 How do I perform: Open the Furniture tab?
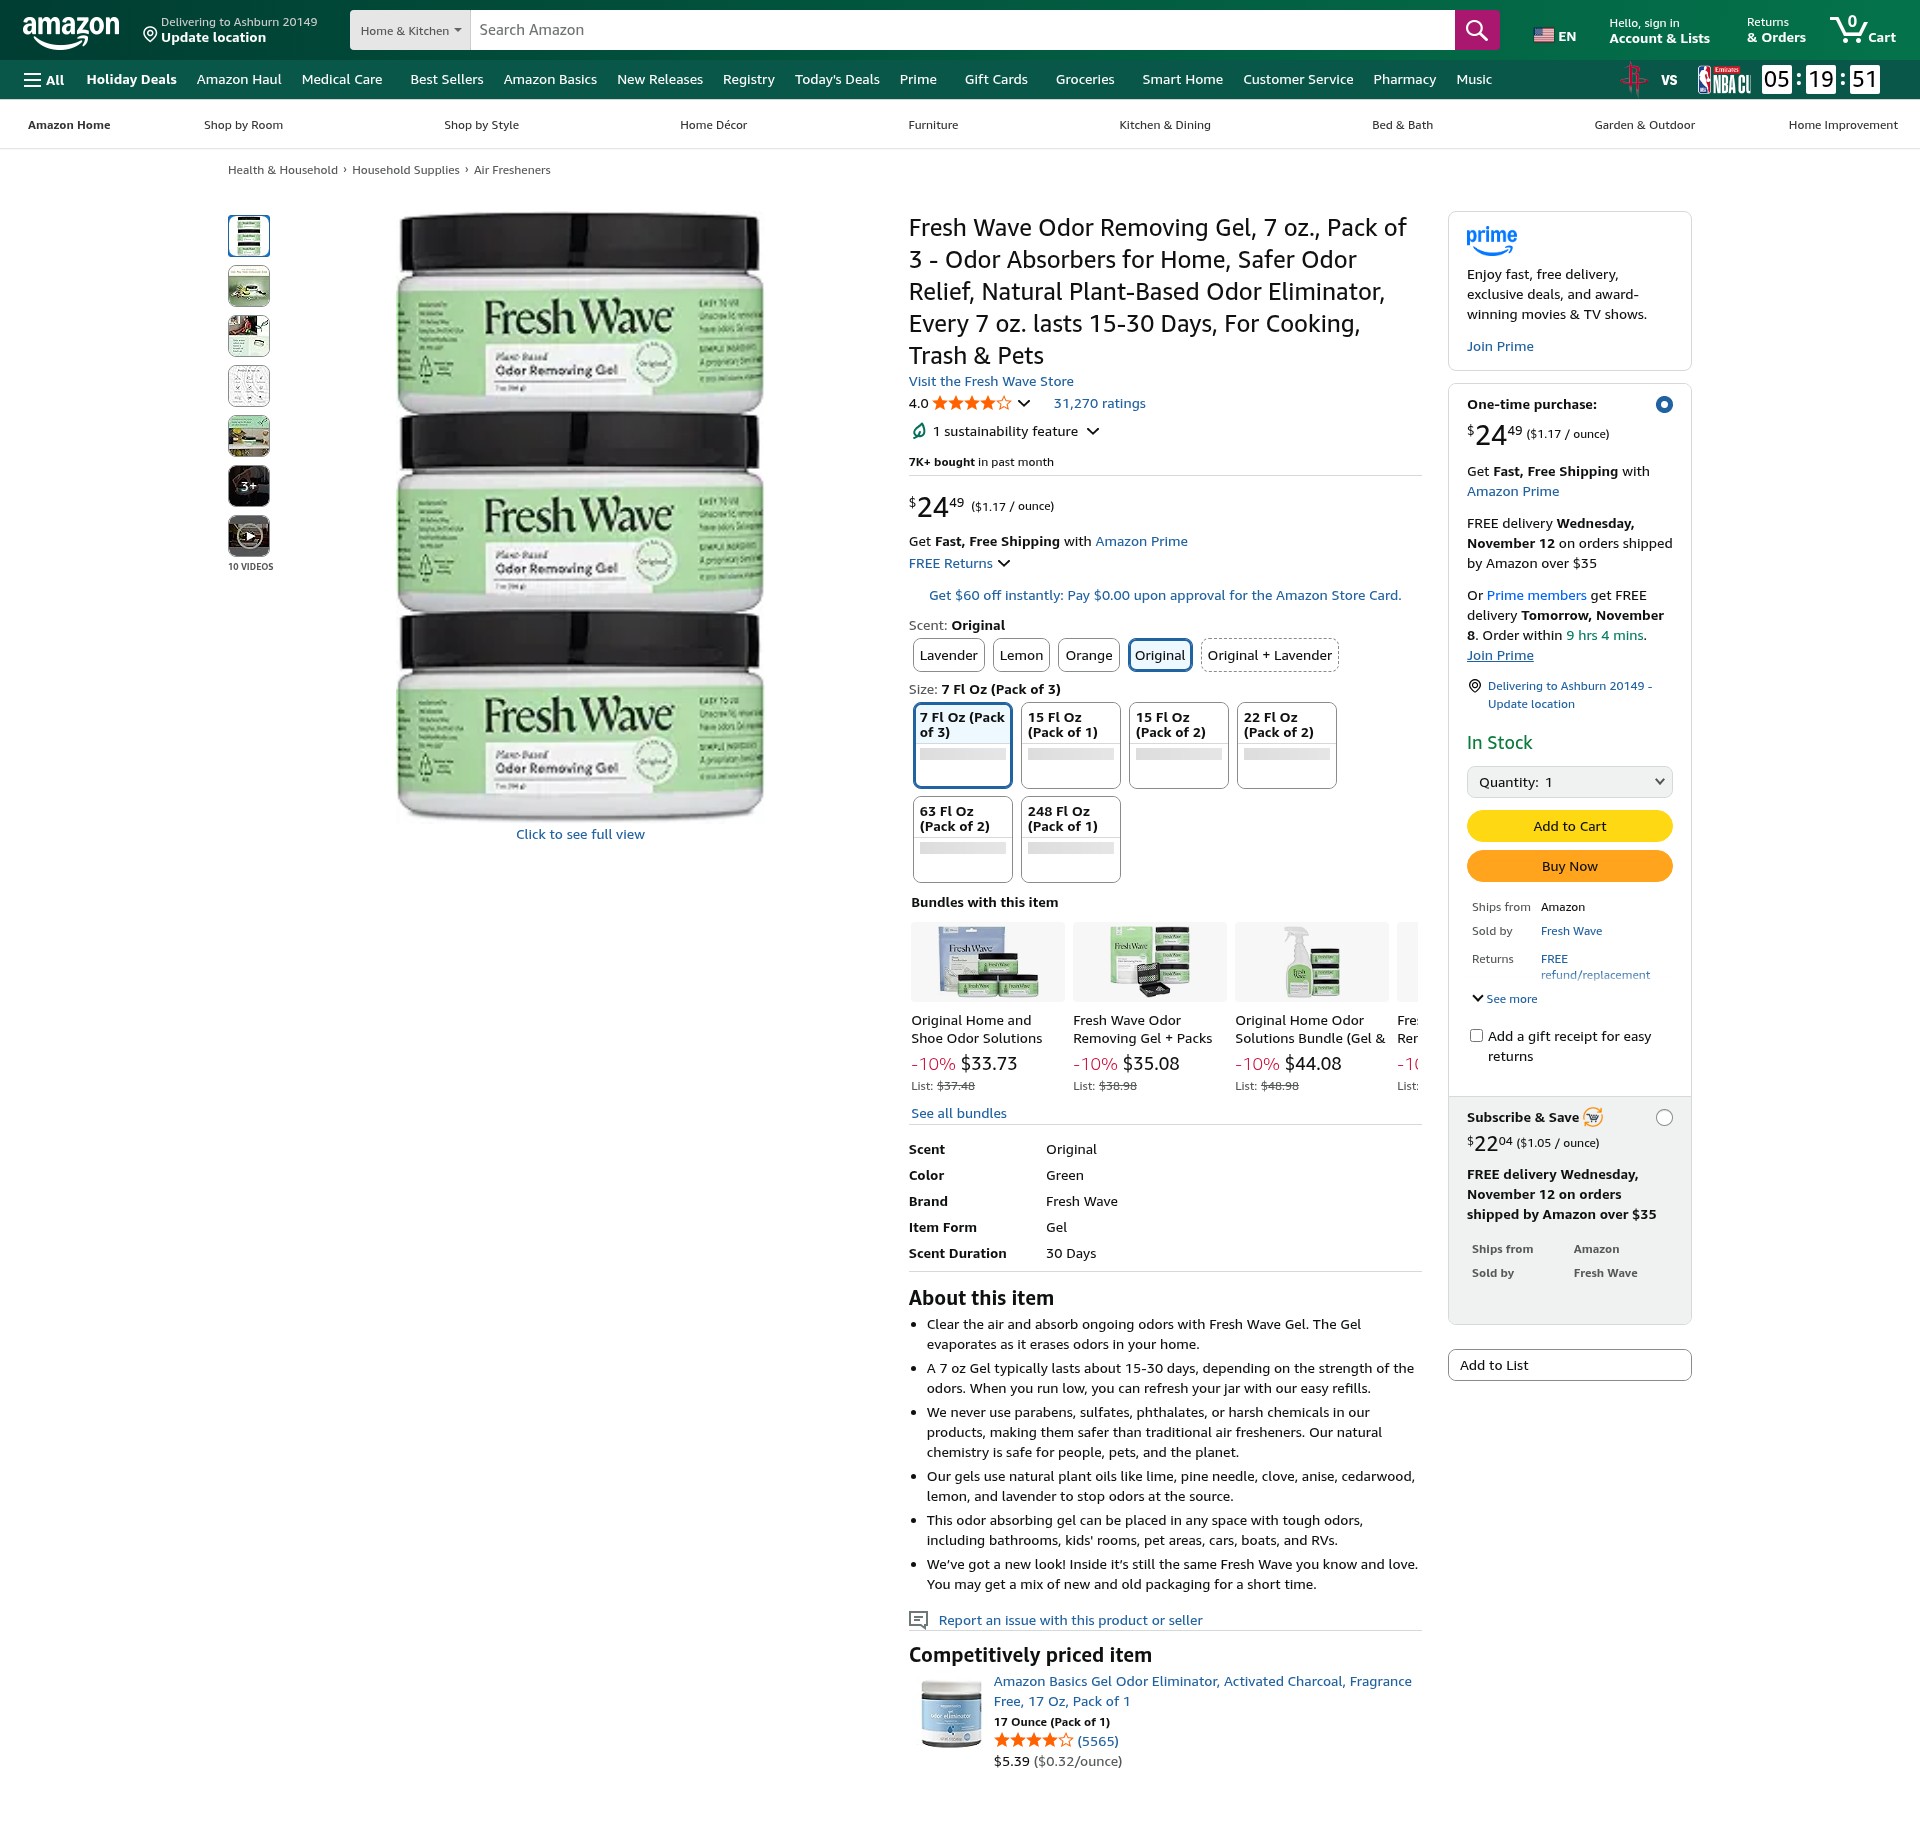[933, 125]
